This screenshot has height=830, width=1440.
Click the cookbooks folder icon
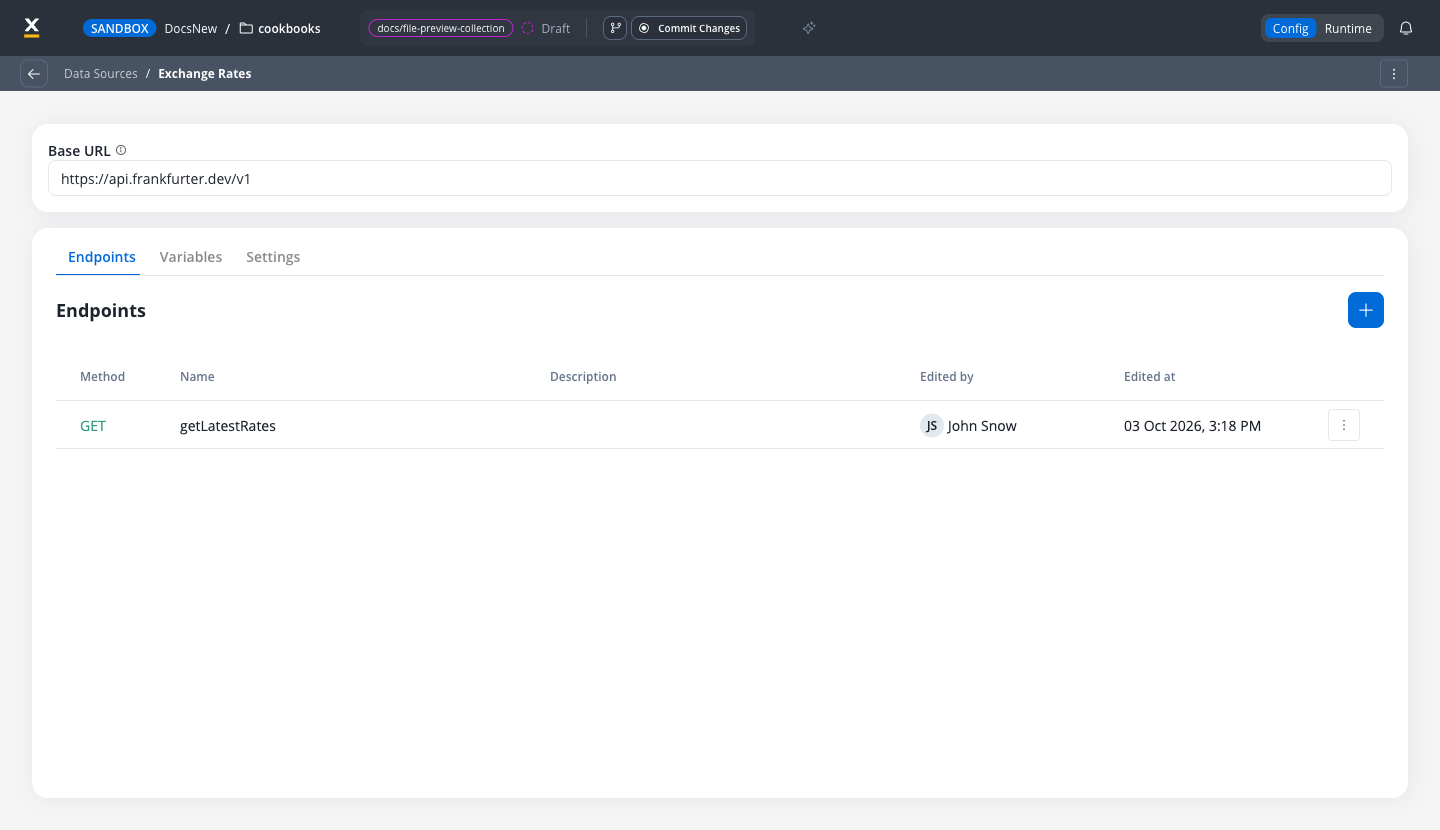pyautogui.click(x=246, y=28)
